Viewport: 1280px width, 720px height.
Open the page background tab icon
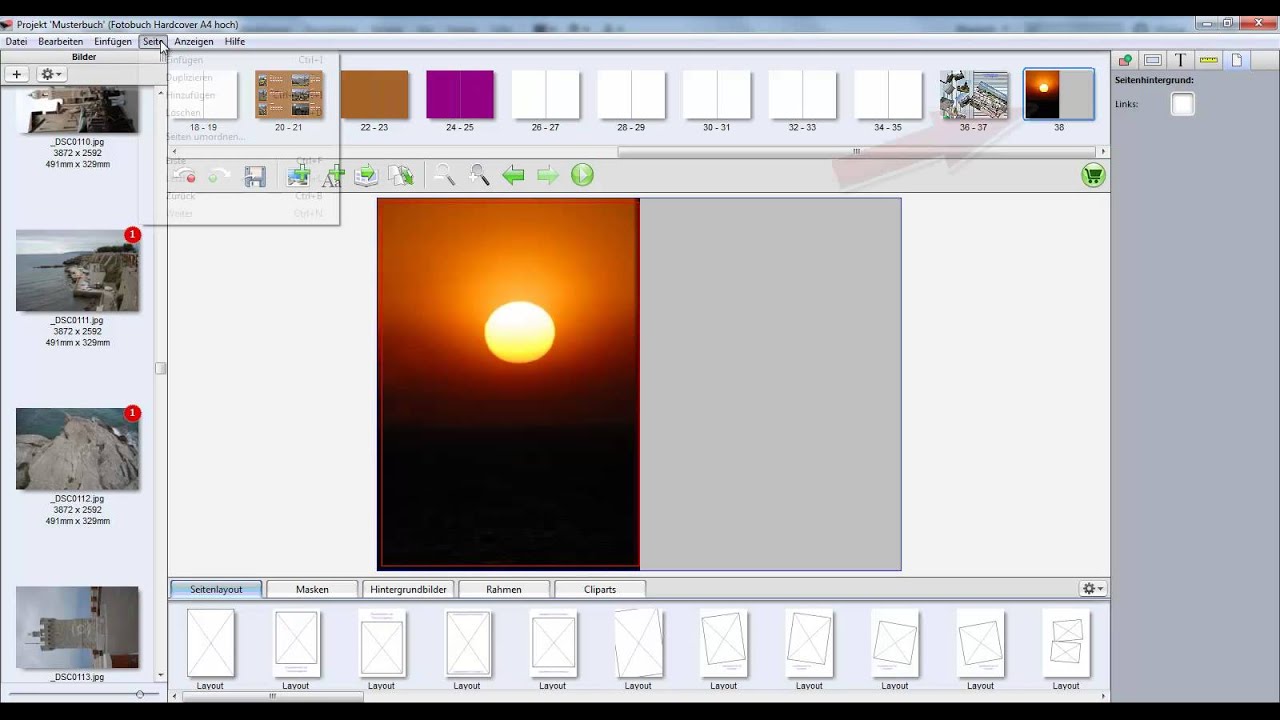(x=1236, y=60)
